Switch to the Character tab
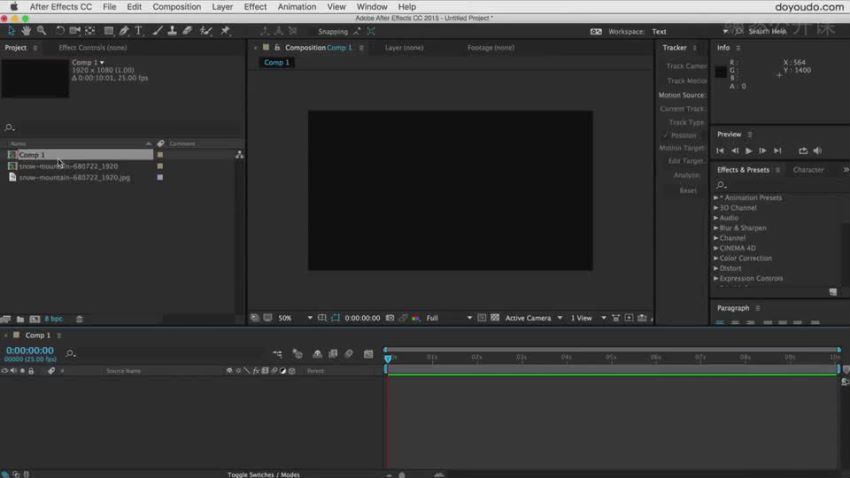850x478 pixels. coord(808,170)
